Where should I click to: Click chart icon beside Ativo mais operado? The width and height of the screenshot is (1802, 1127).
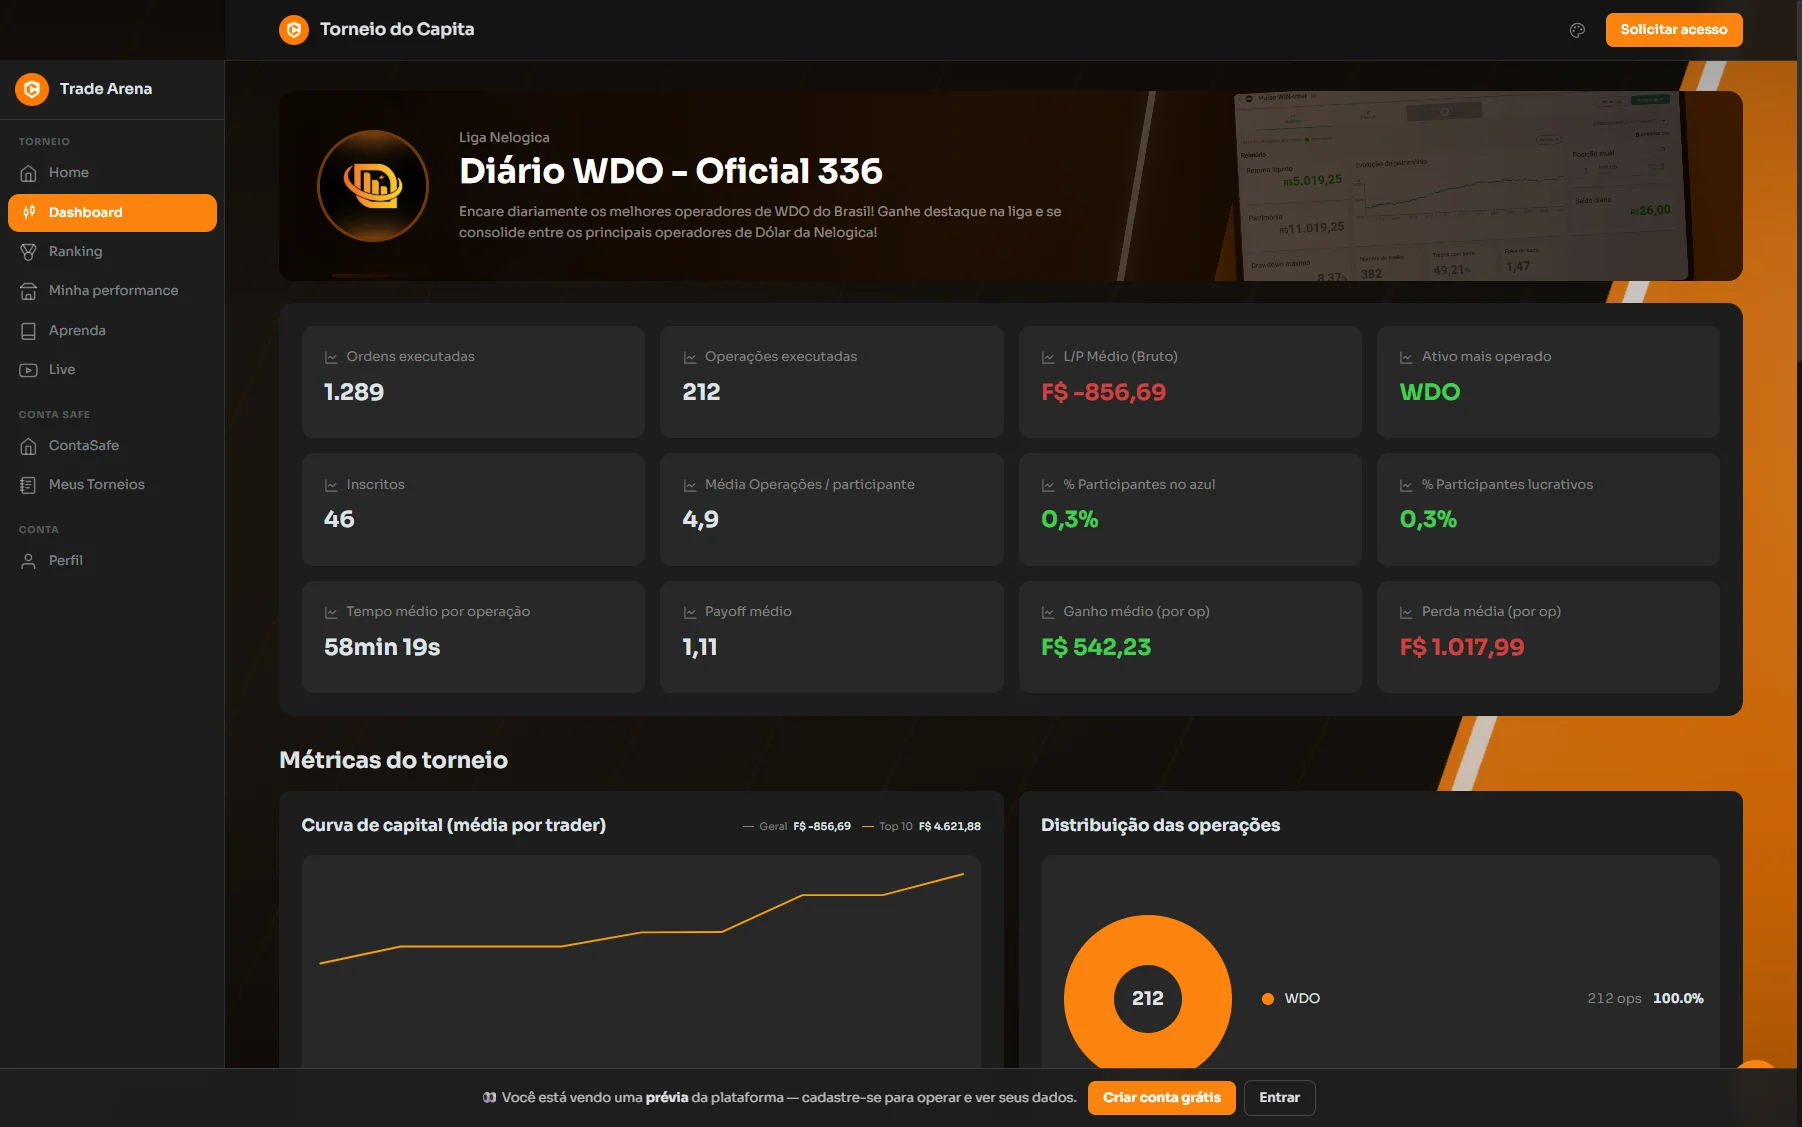coord(1406,357)
